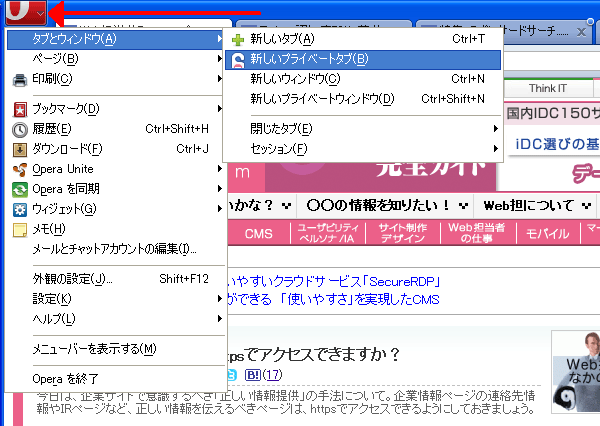
Task: Open タブとウィンドウ(A) submenu
Action: [115, 39]
